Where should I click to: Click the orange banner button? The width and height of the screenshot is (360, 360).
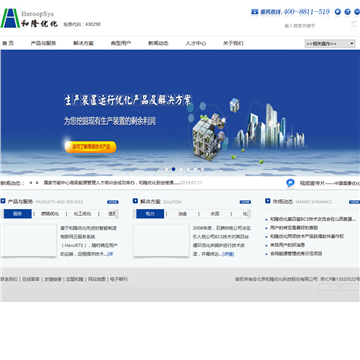click(x=90, y=147)
